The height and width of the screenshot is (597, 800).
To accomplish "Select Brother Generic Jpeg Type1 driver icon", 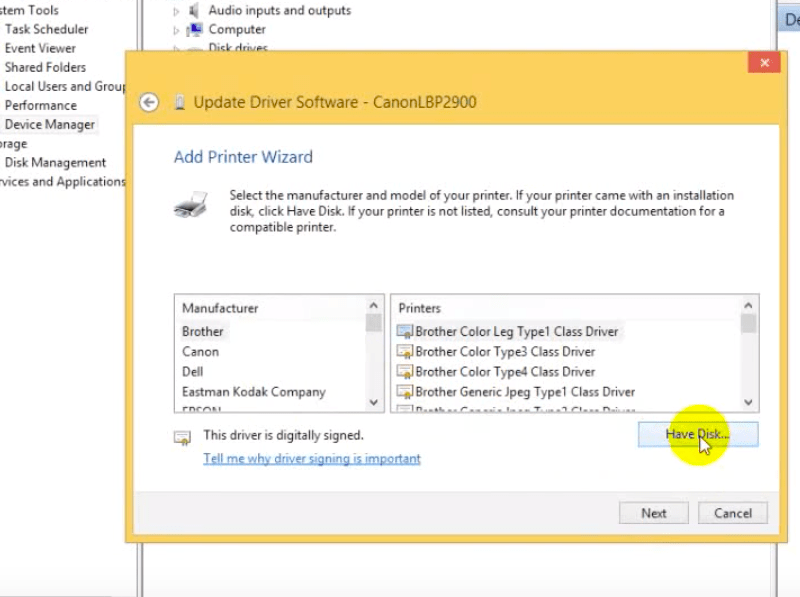I will pos(405,392).
